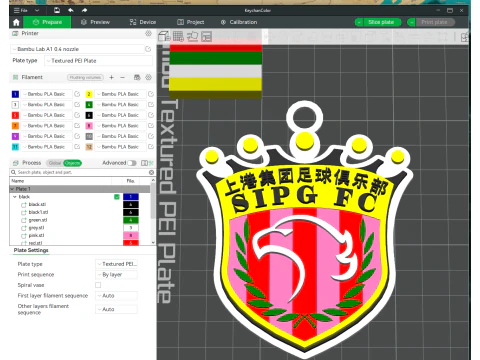The width and height of the screenshot is (480, 360).
Task: Click the Slice plate button
Action: tap(381, 22)
